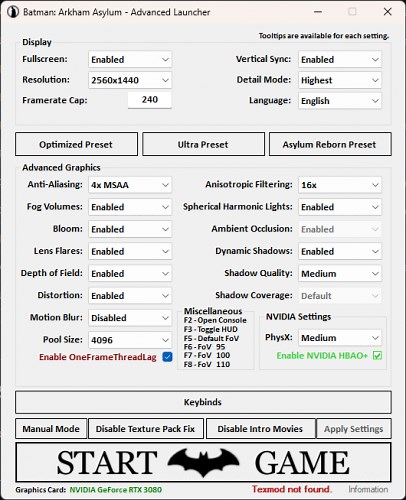
Task: Close the Advanced Launcher window
Action: point(387,12)
